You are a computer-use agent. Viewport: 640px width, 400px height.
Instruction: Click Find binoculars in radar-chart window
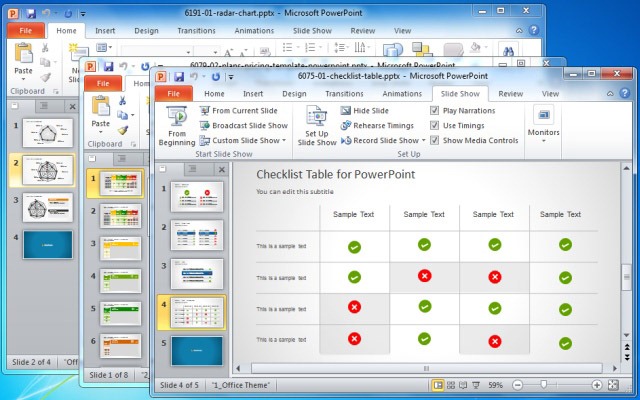click(508, 51)
